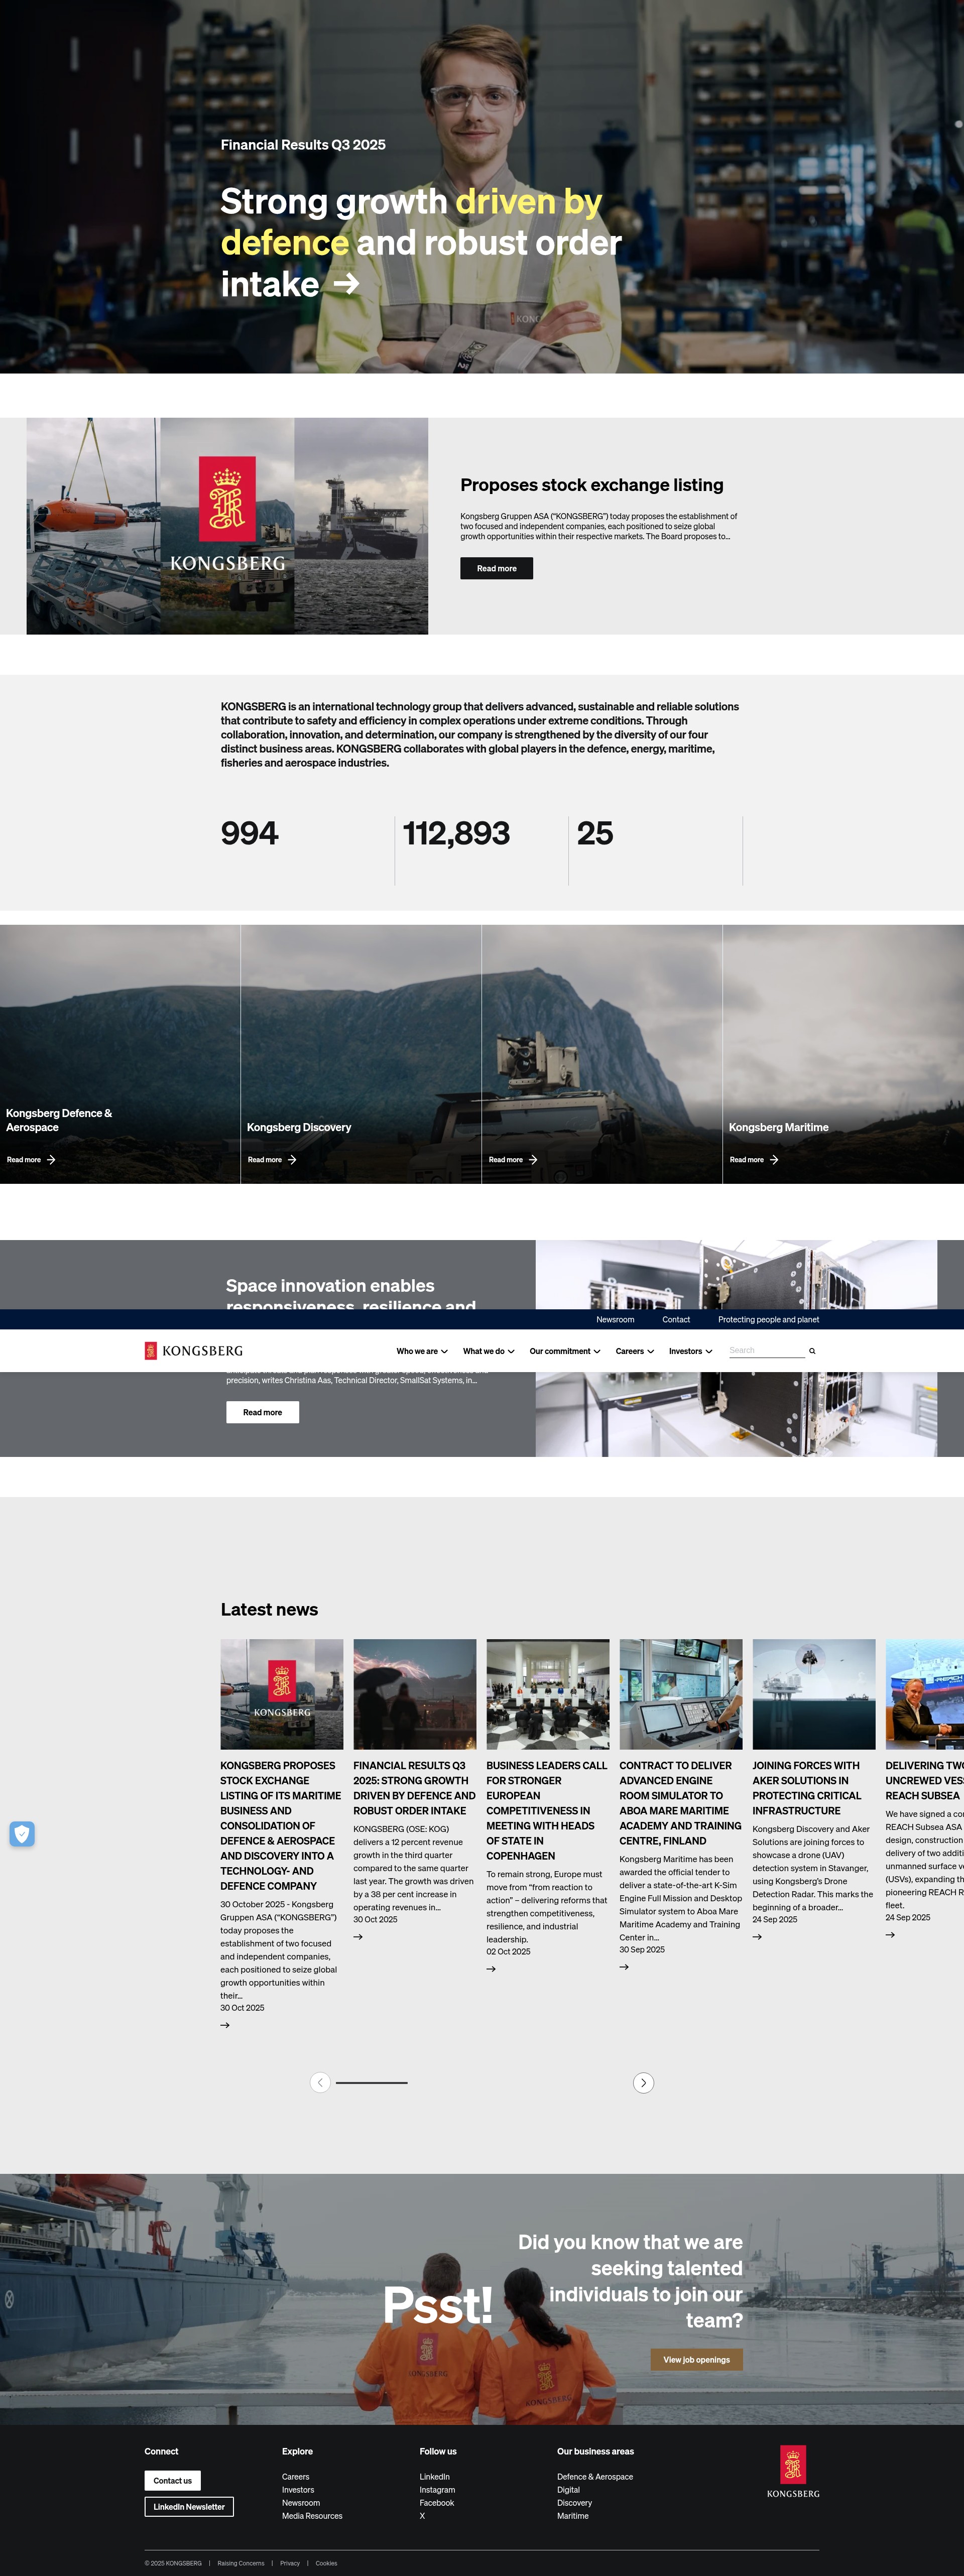
Task: Click the arrow after the hero headline 'intake'
Action: pyautogui.click(x=346, y=285)
